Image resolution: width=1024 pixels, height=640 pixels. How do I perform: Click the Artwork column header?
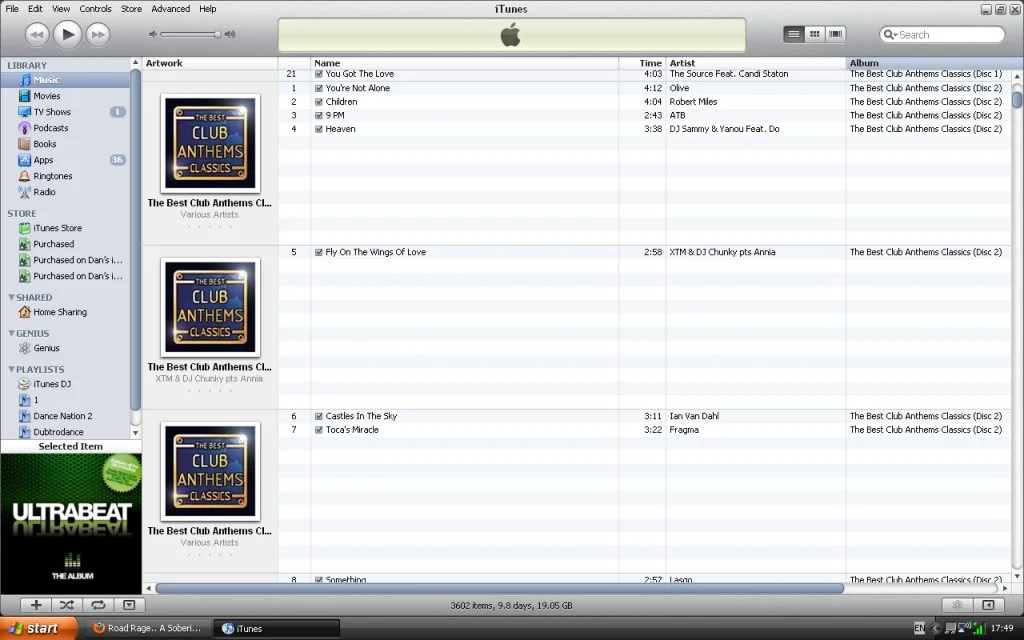210,63
